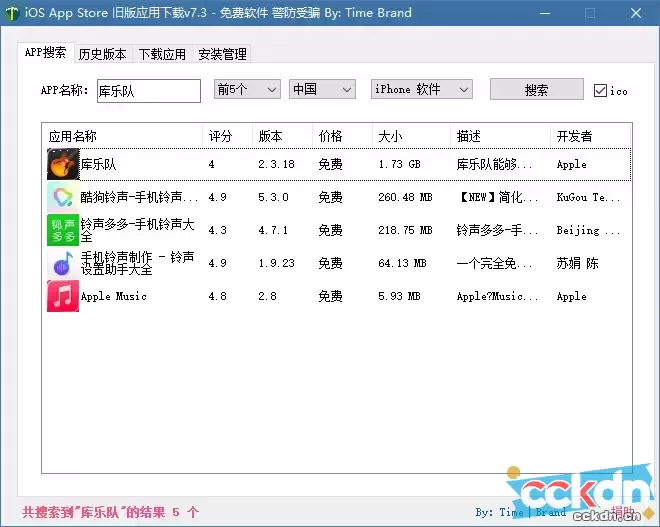Image resolution: width=660 pixels, height=527 pixels.
Task: Click size 64.13 MB cell
Action: (402, 263)
